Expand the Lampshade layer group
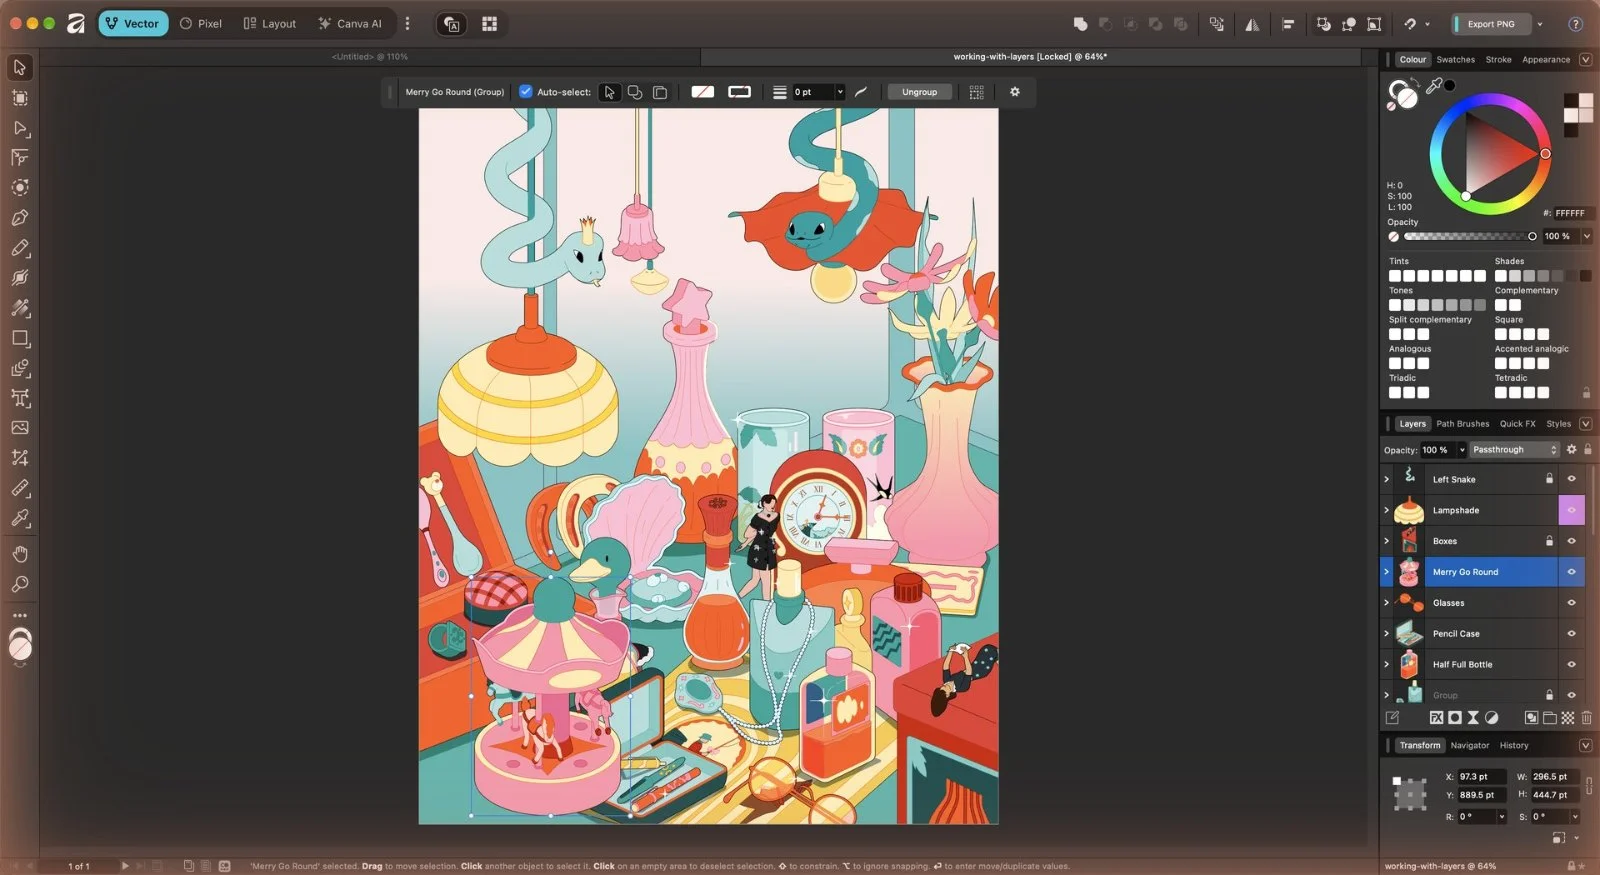The width and height of the screenshot is (1600, 875). point(1386,510)
